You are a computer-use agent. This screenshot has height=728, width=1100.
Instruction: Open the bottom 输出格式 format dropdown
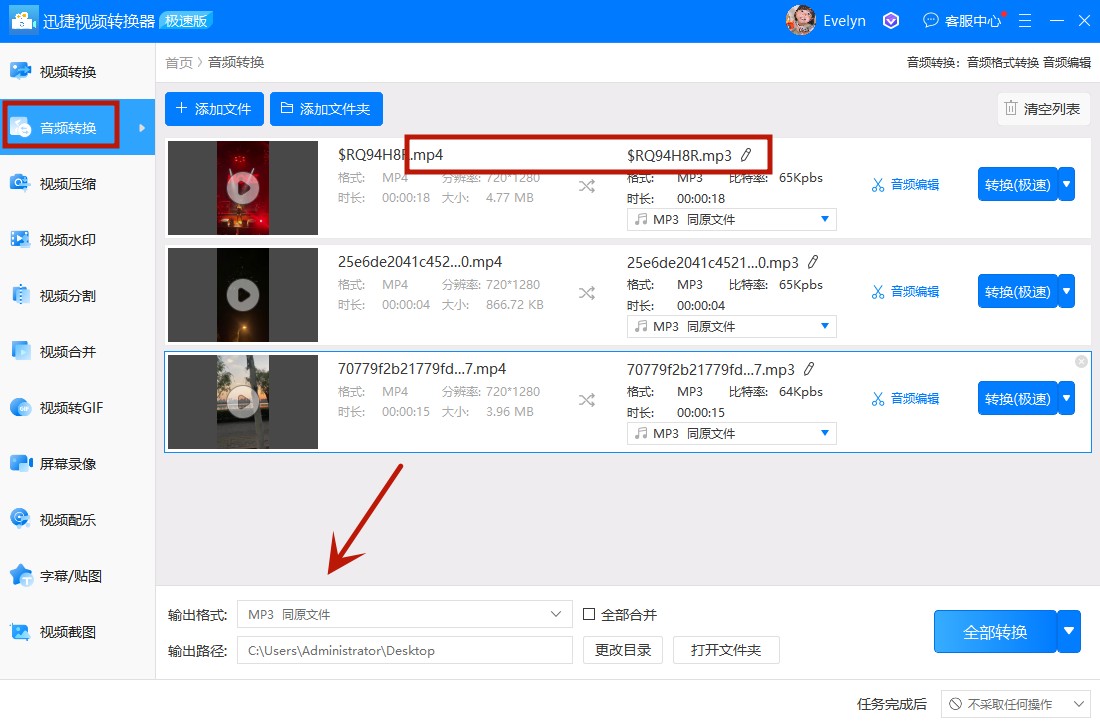pos(403,614)
